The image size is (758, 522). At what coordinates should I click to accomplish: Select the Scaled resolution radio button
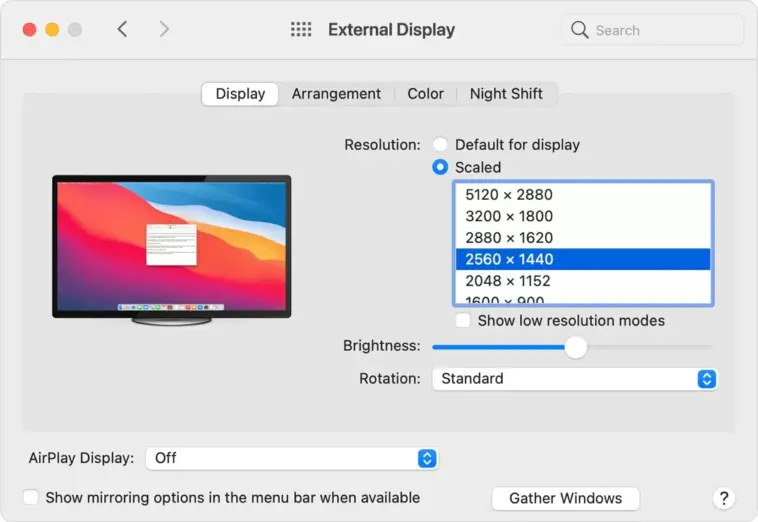(x=440, y=167)
